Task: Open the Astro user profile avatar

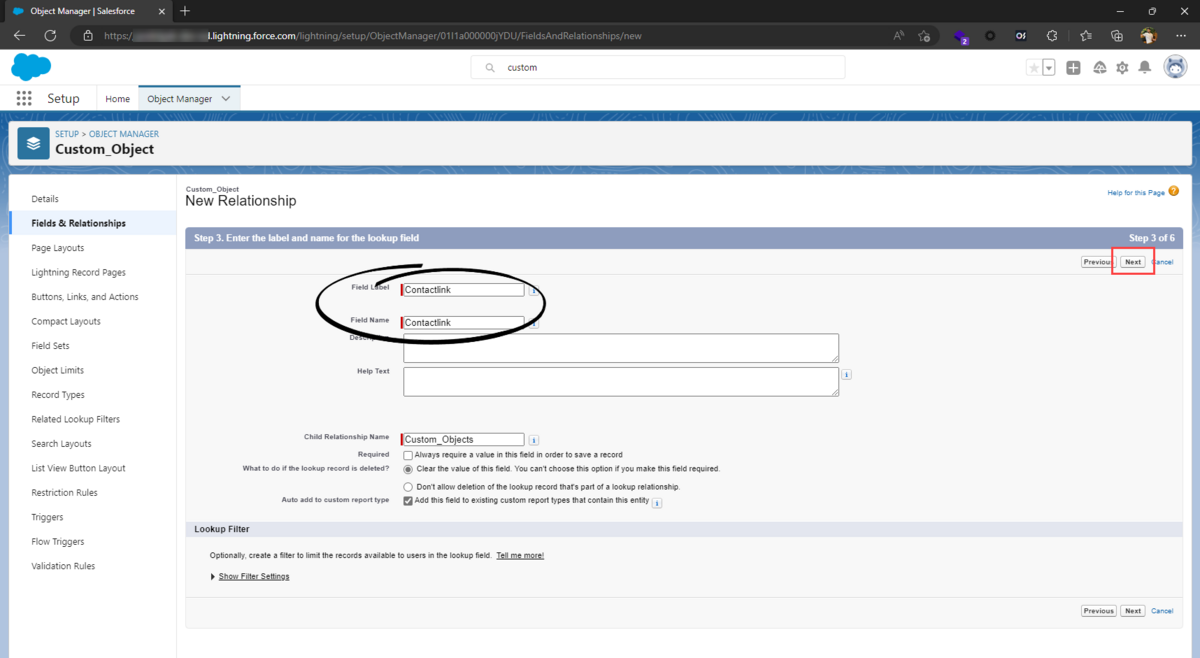Action: pyautogui.click(x=1175, y=67)
